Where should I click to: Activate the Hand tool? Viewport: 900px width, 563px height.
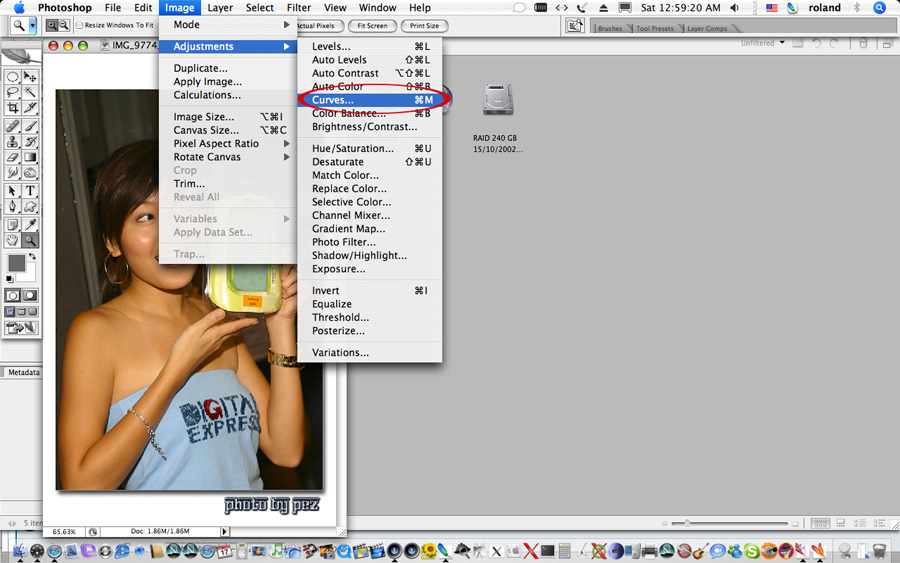pos(13,241)
